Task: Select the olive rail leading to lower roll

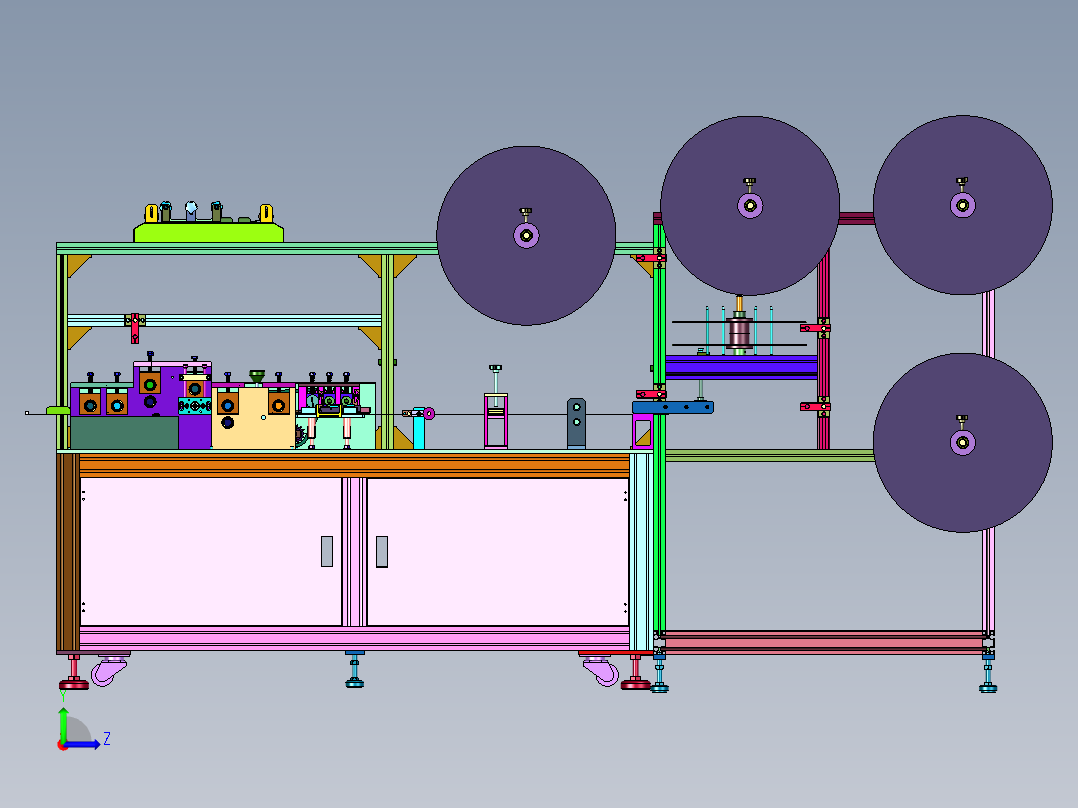Action: coord(769,455)
